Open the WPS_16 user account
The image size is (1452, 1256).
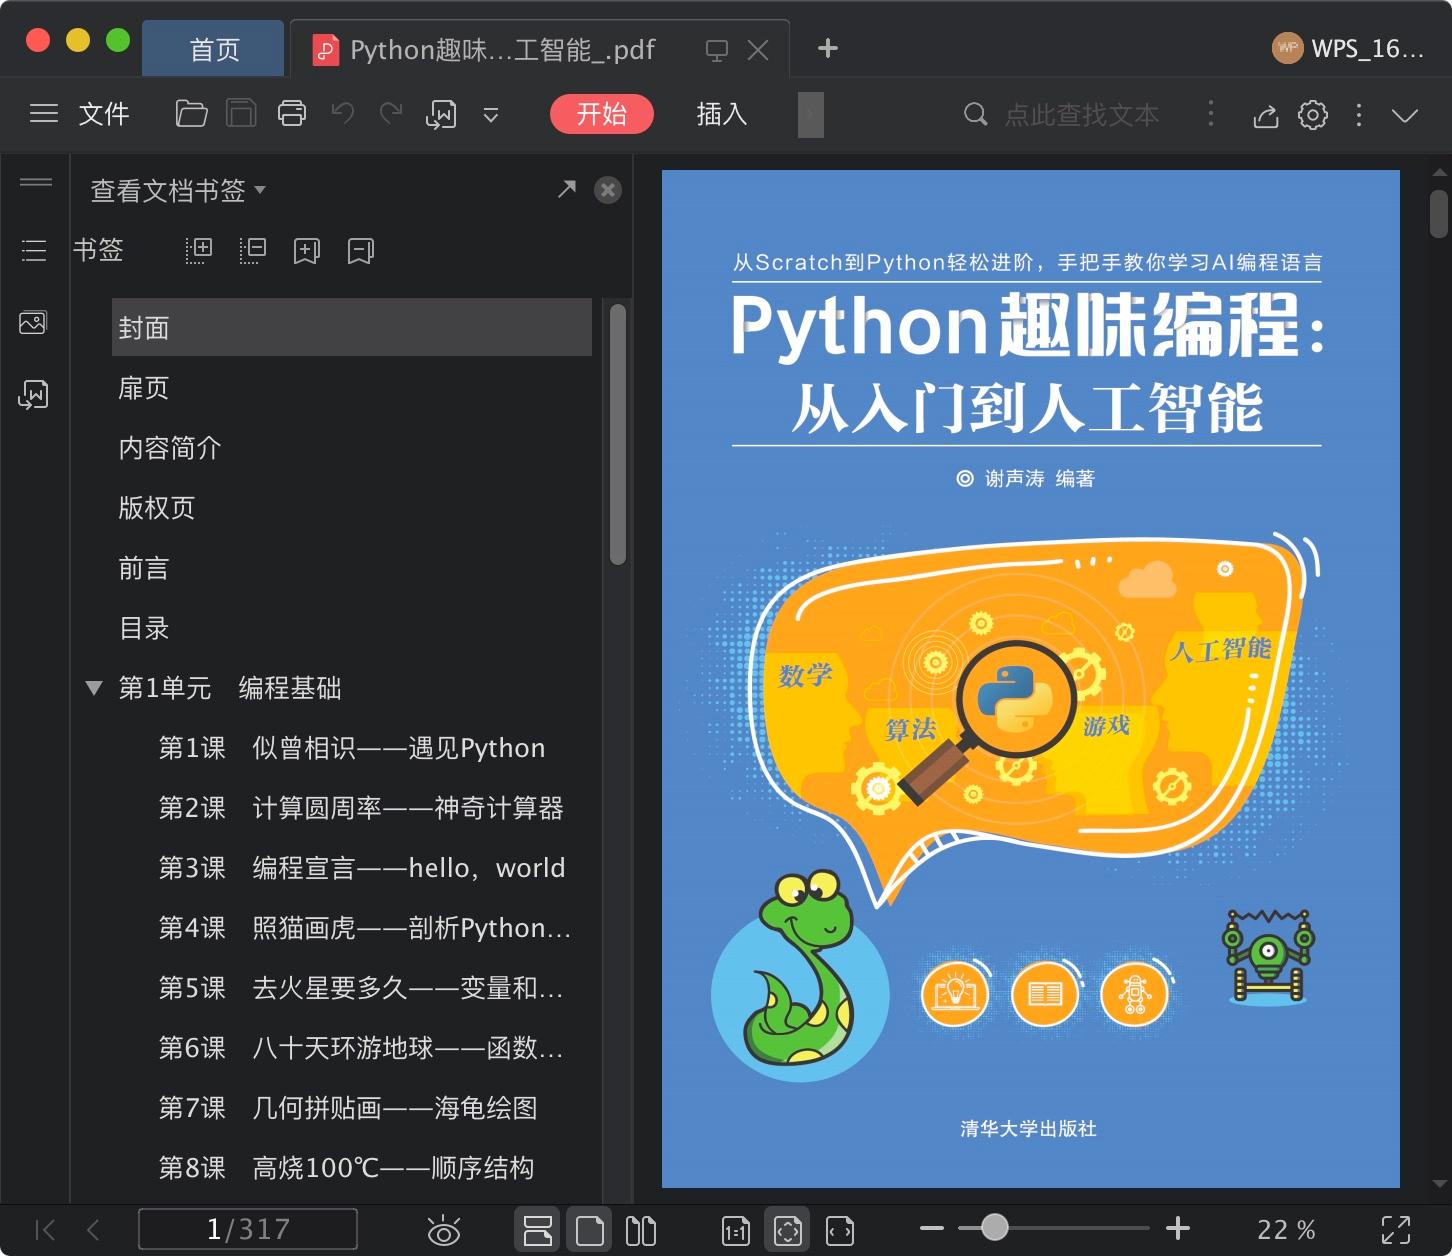coord(1347,48)
